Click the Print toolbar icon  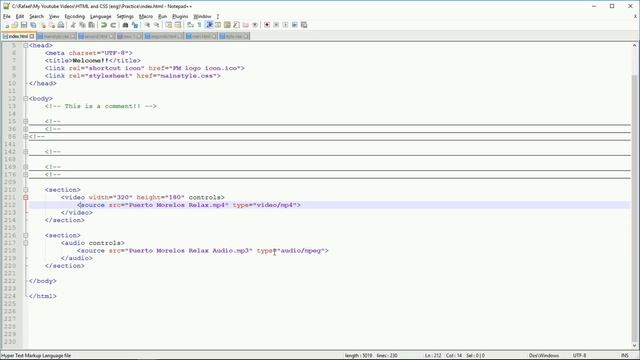61,25
